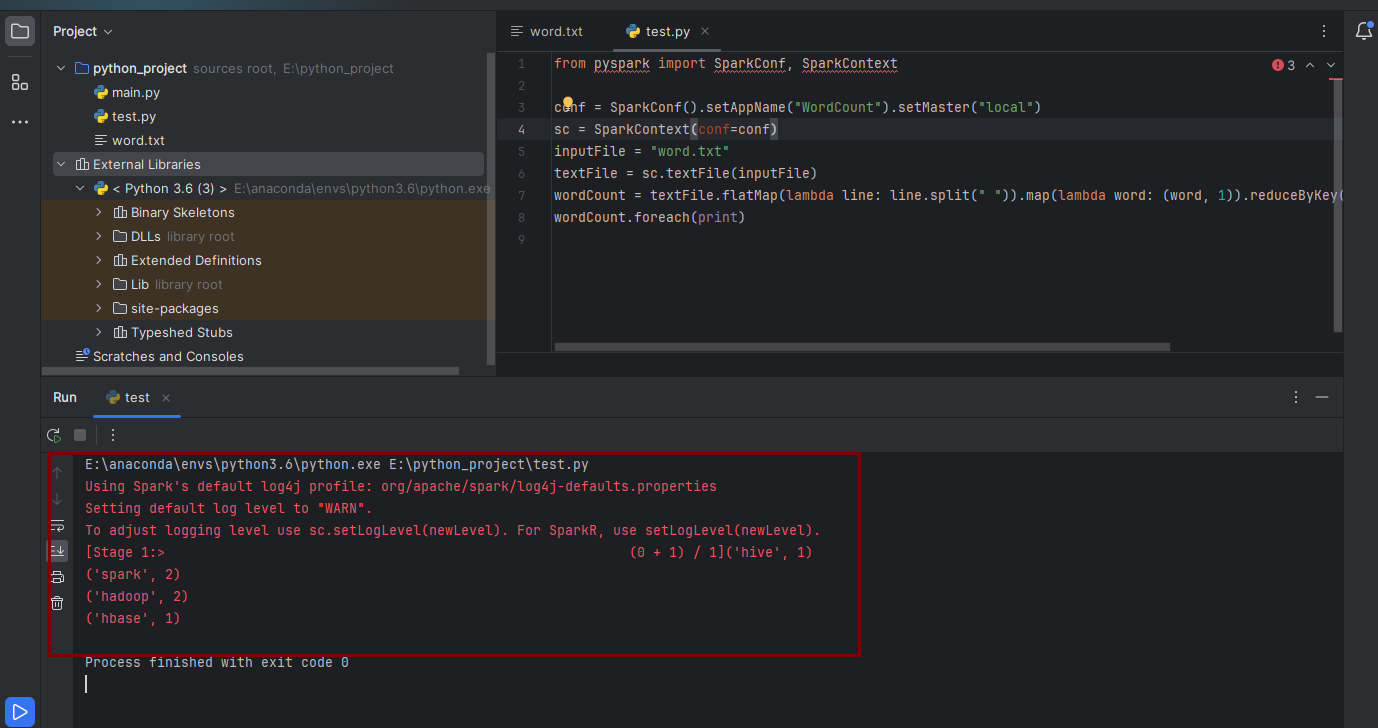Click the Project panel horizontal scrollbar
The height and width of the screenshot is (728, 1378).
pyautogui.click(x=250, y=371)
